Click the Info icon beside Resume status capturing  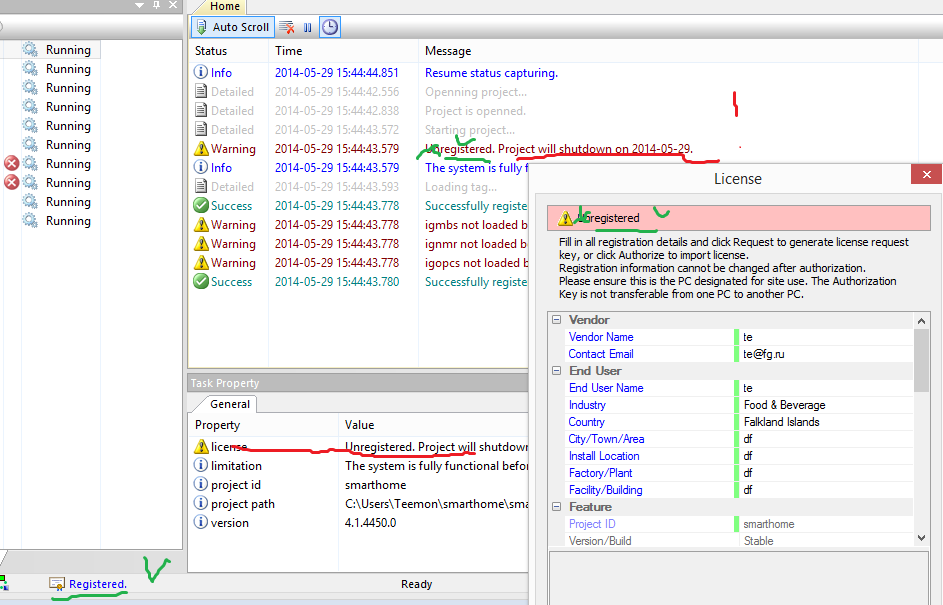(200, 72)
